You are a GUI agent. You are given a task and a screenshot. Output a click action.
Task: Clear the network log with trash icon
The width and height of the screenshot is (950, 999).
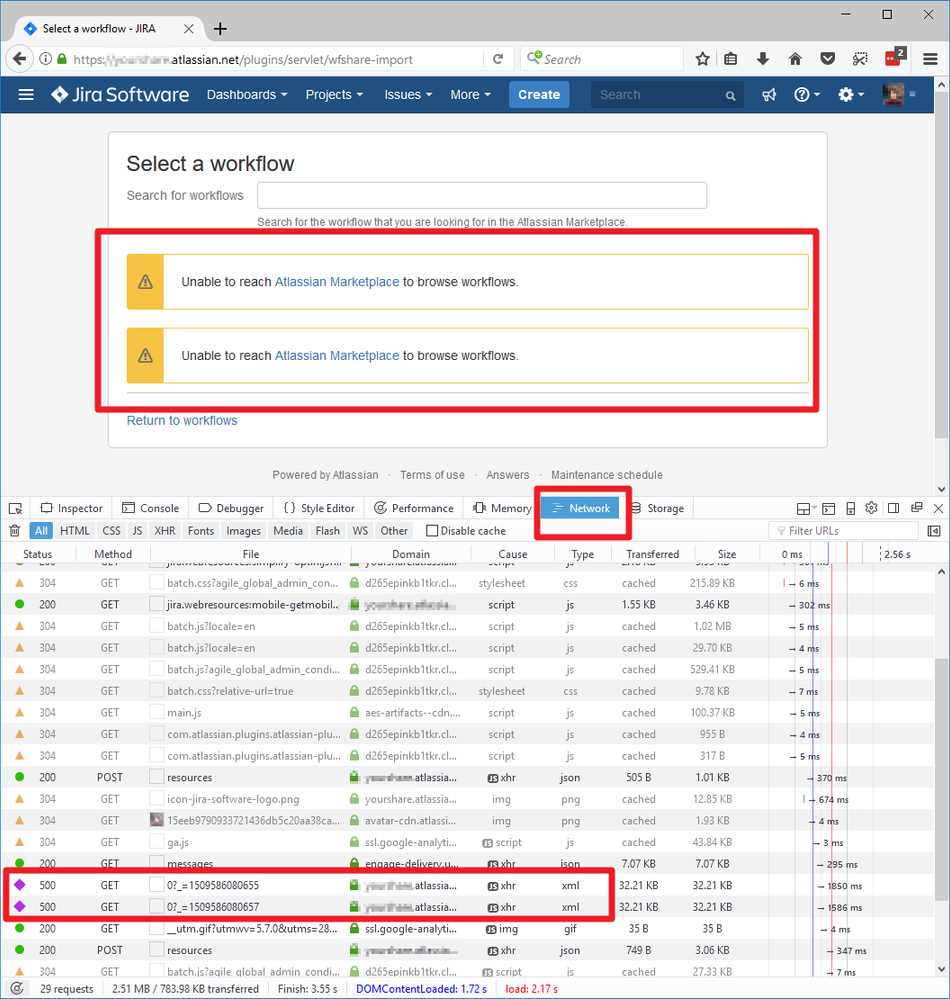click(15, 531)
